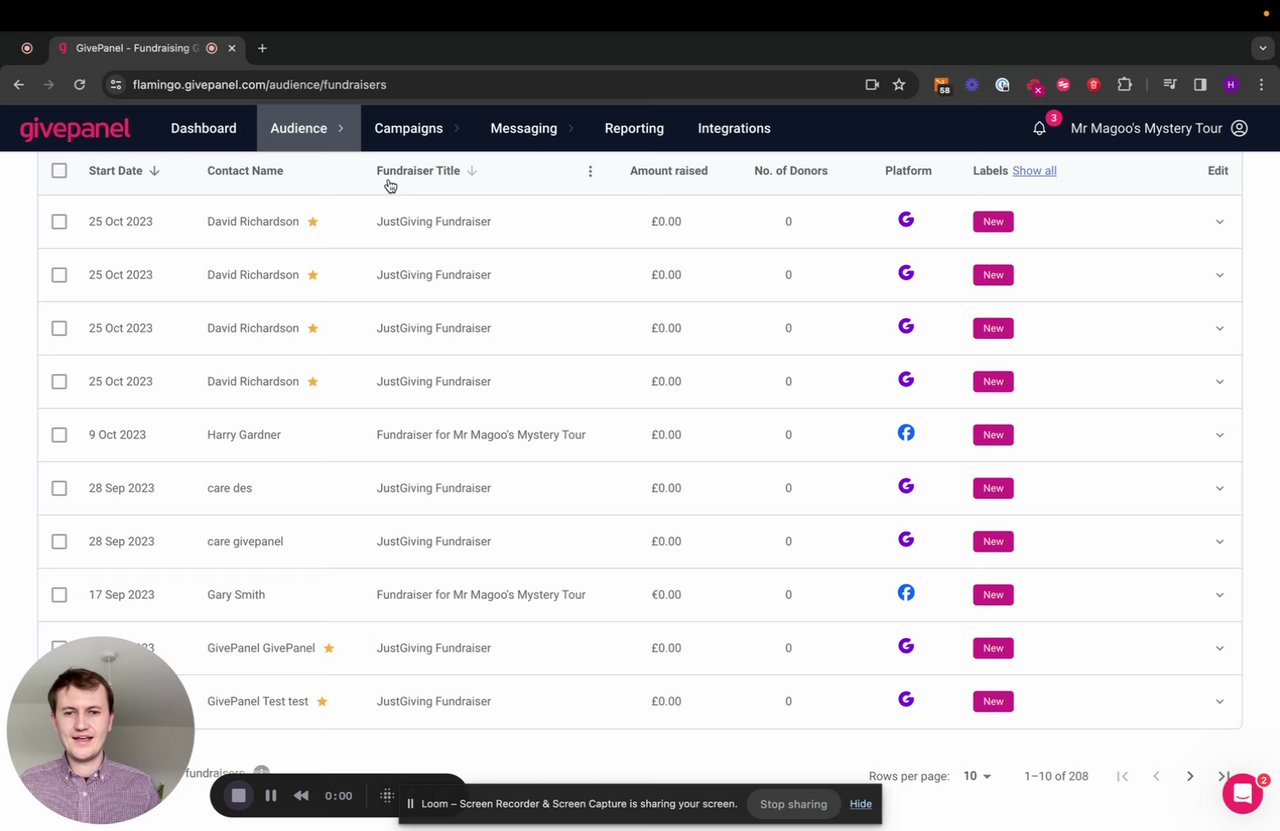Image resolution: width=1280 pixels, height=831 pixels.
Task: Select the Harry Gardner row checkbox
Action: point(59,435)
